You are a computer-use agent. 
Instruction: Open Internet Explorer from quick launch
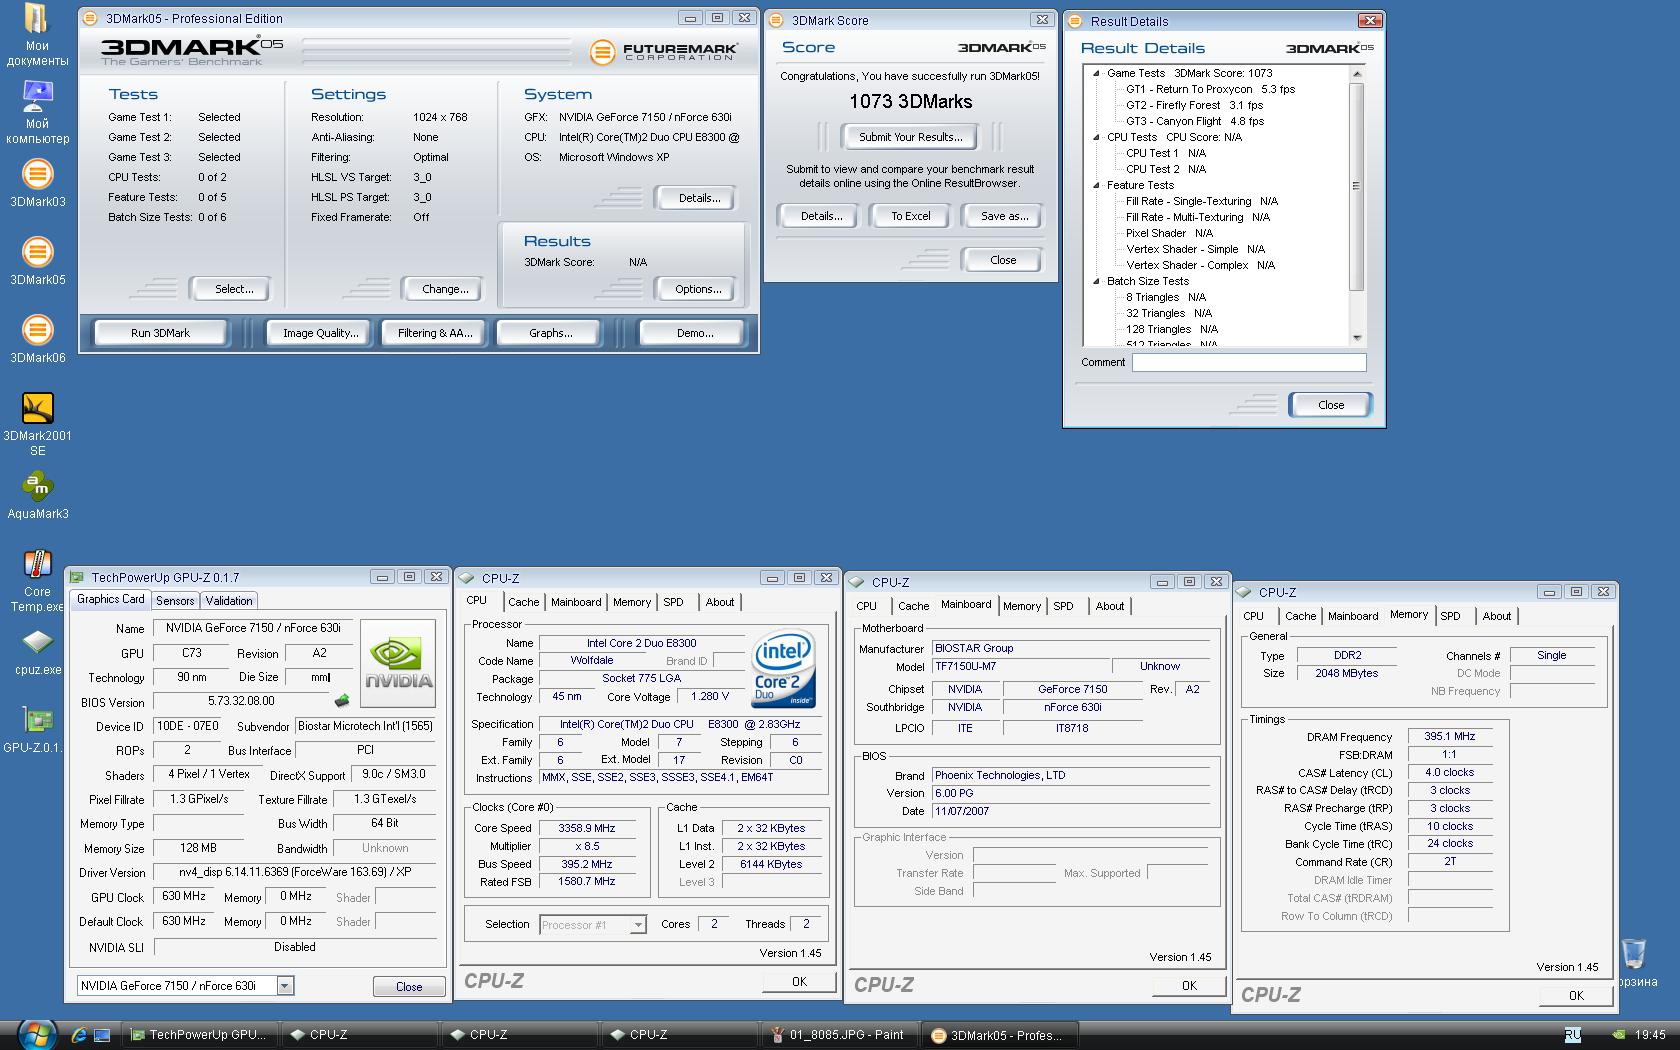tap(79, 1035)
